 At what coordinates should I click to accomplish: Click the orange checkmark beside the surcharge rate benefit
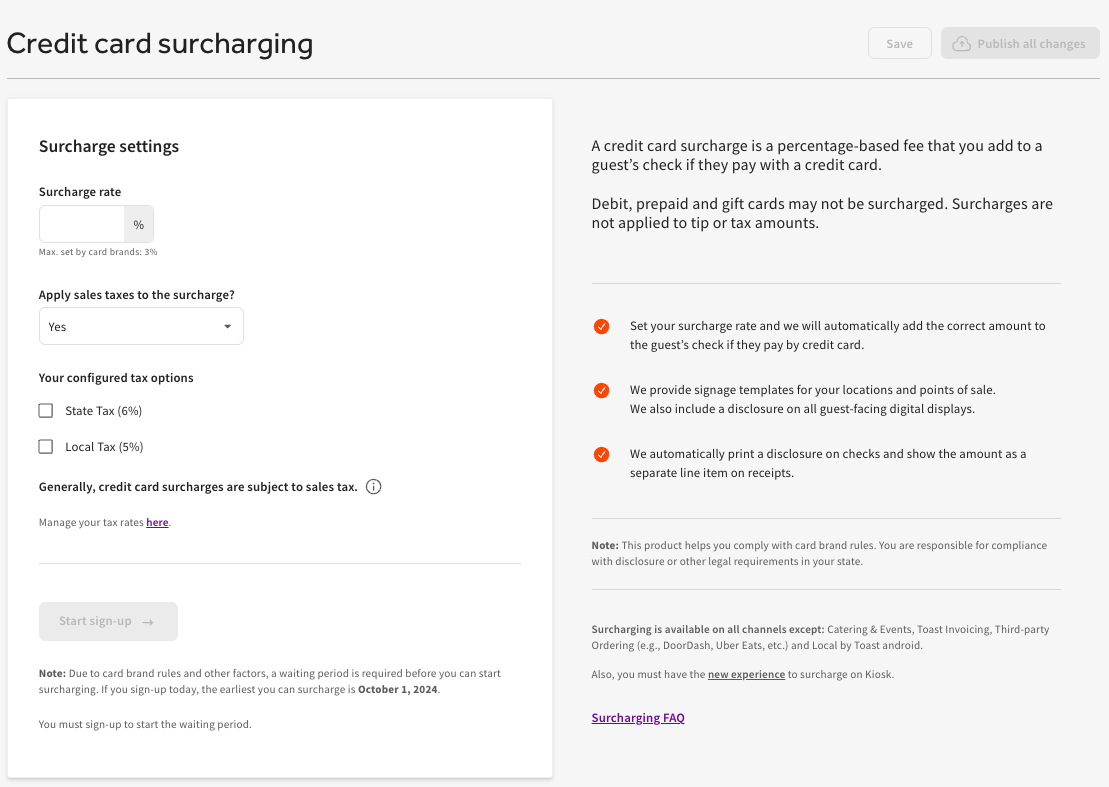pyautogui.click(x=601, y=326)
